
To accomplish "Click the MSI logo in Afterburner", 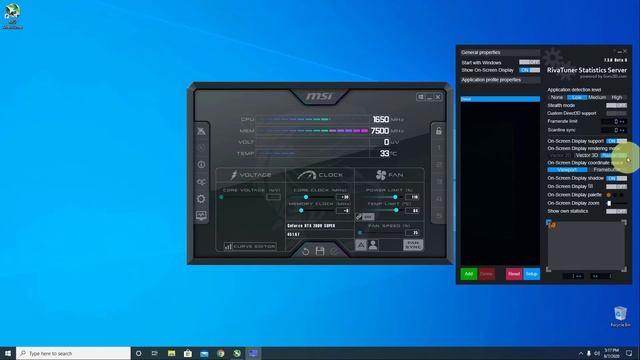I will (320, 96).
